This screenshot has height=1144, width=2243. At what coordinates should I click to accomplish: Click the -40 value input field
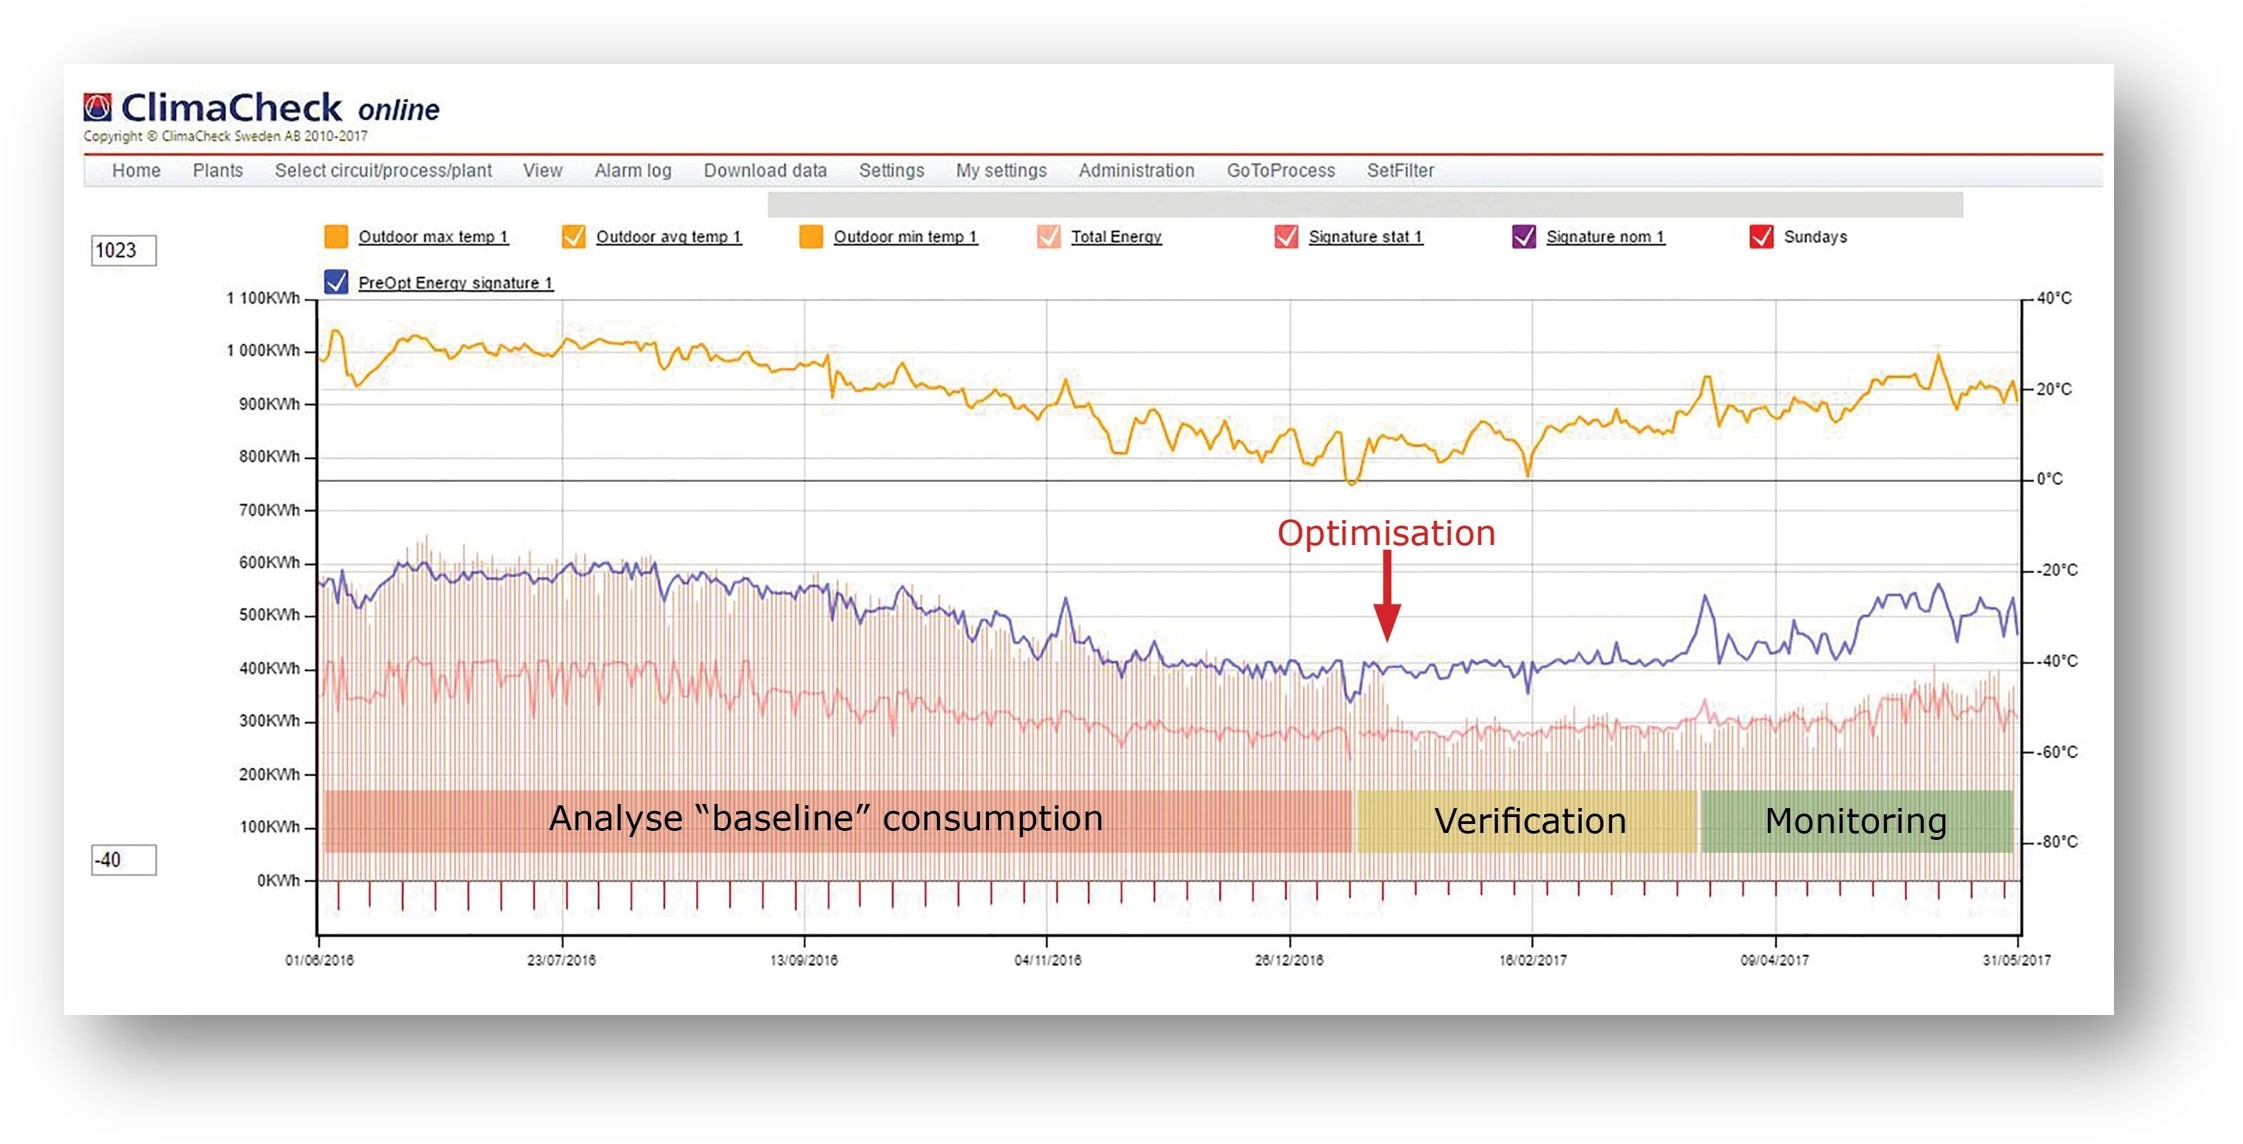pyautogui.click(x=124, y=860)
